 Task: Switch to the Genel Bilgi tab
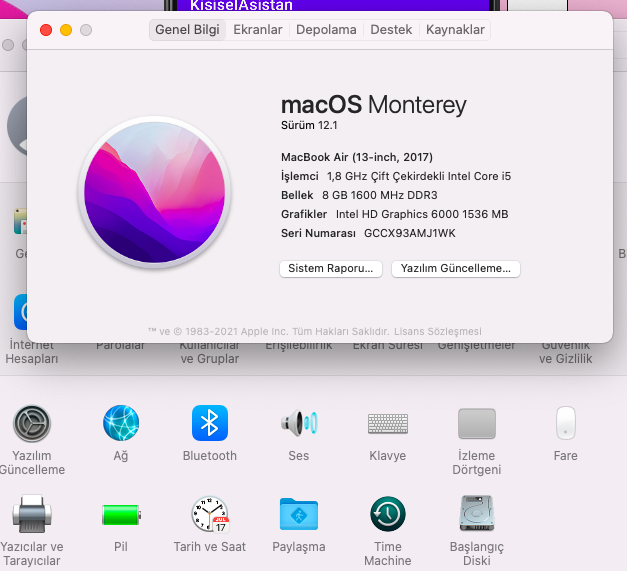tap(187, 30)
